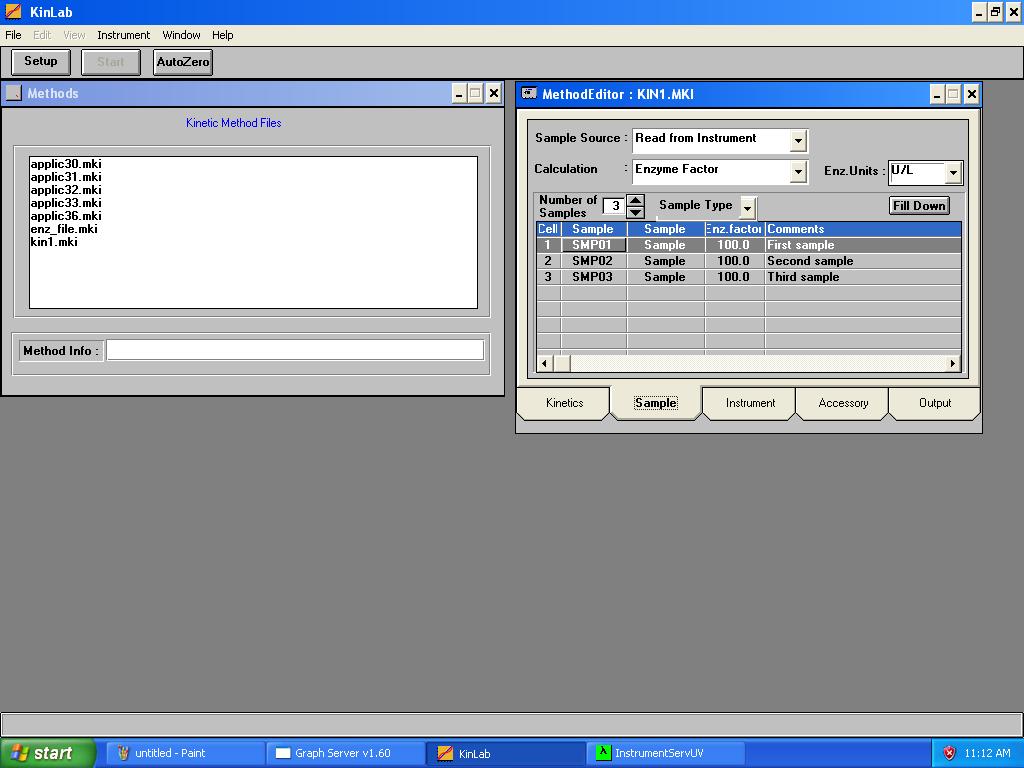This screenshot has height=768, width=1024.
Task: Click the AutoZero button
Action: [x=182, y=61]
